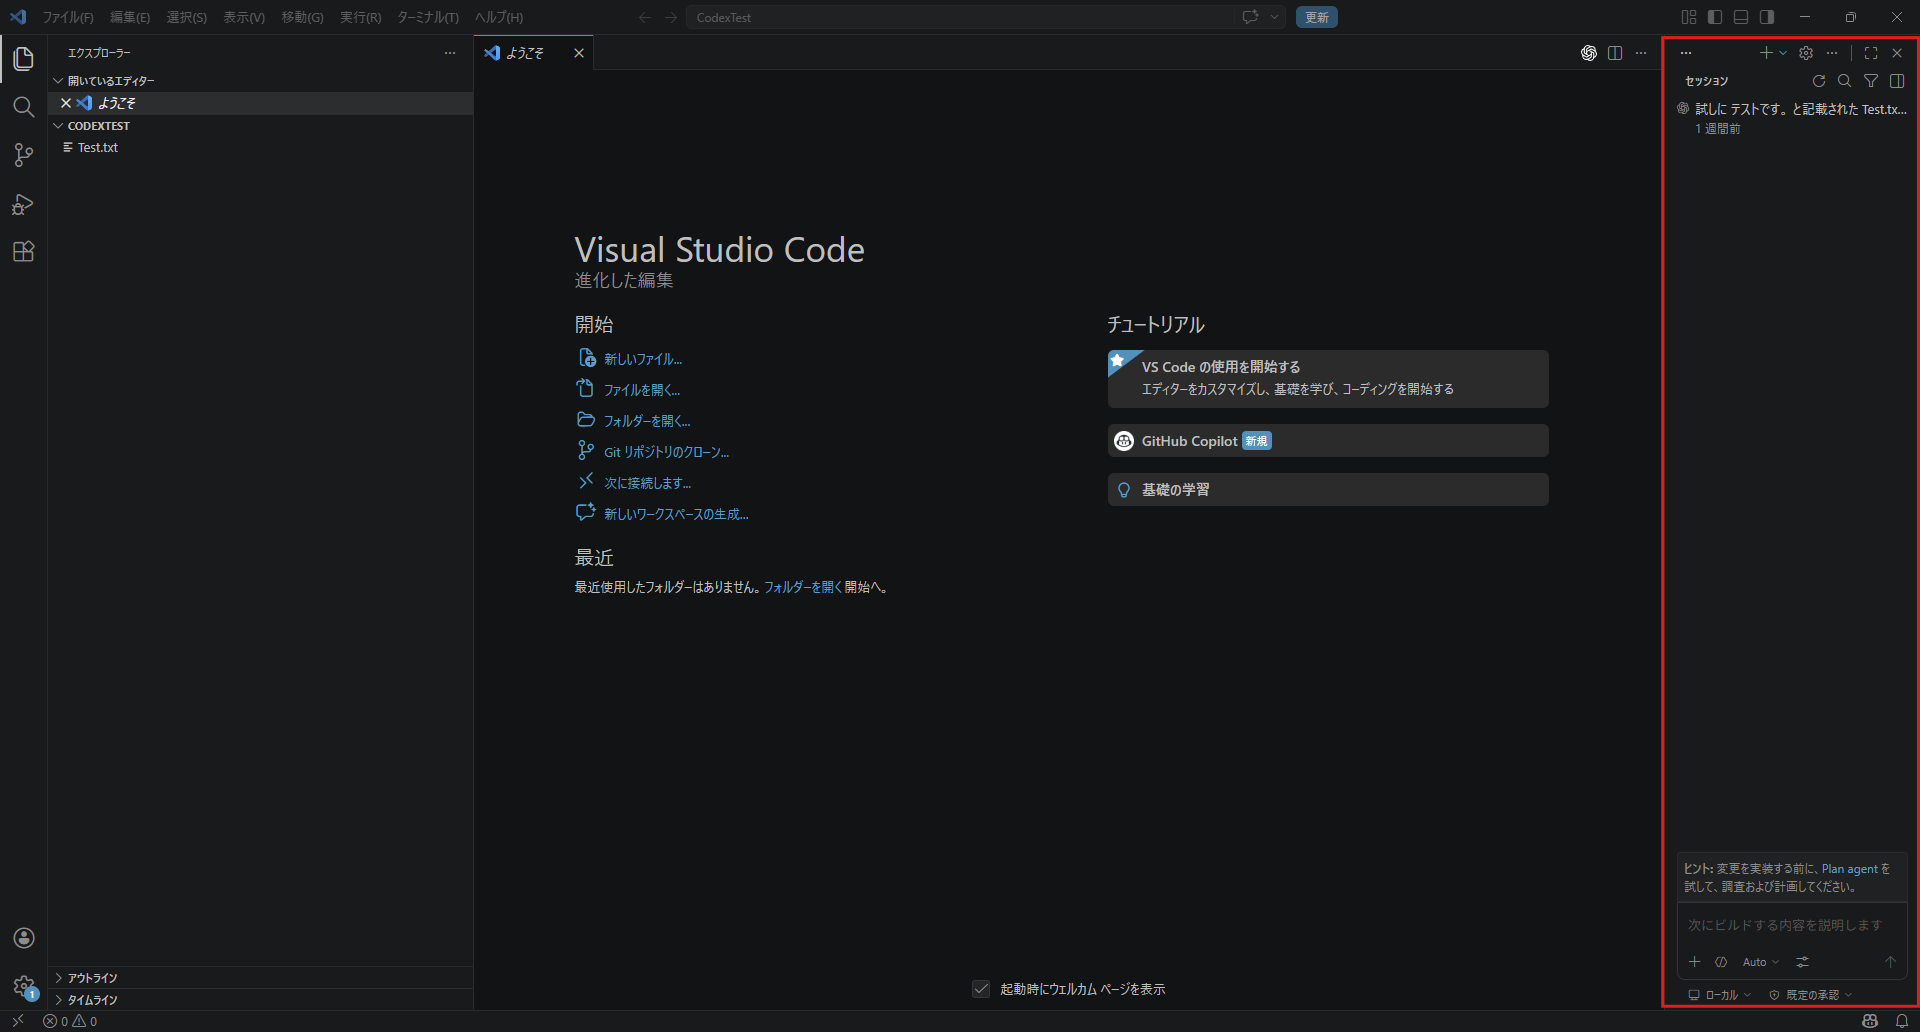Viewport: 1920px width, 1032px height.
Task: Open the Source Control view
Action: coord(23,155)
